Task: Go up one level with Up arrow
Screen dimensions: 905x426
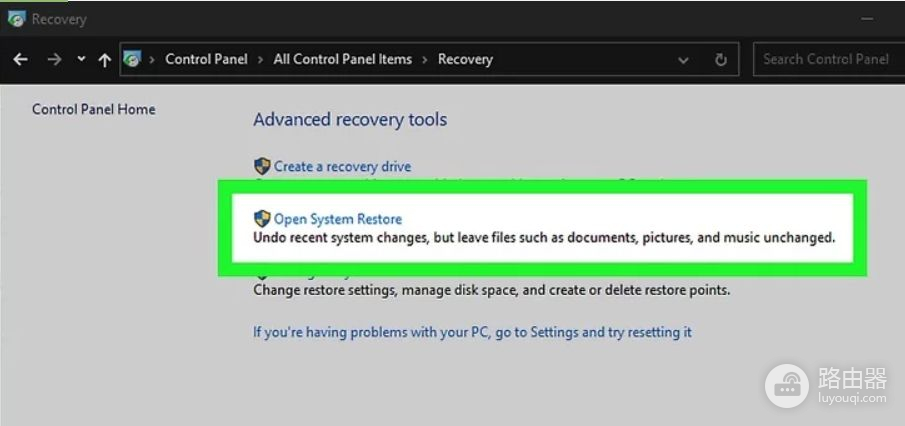Action: point(104,60)
